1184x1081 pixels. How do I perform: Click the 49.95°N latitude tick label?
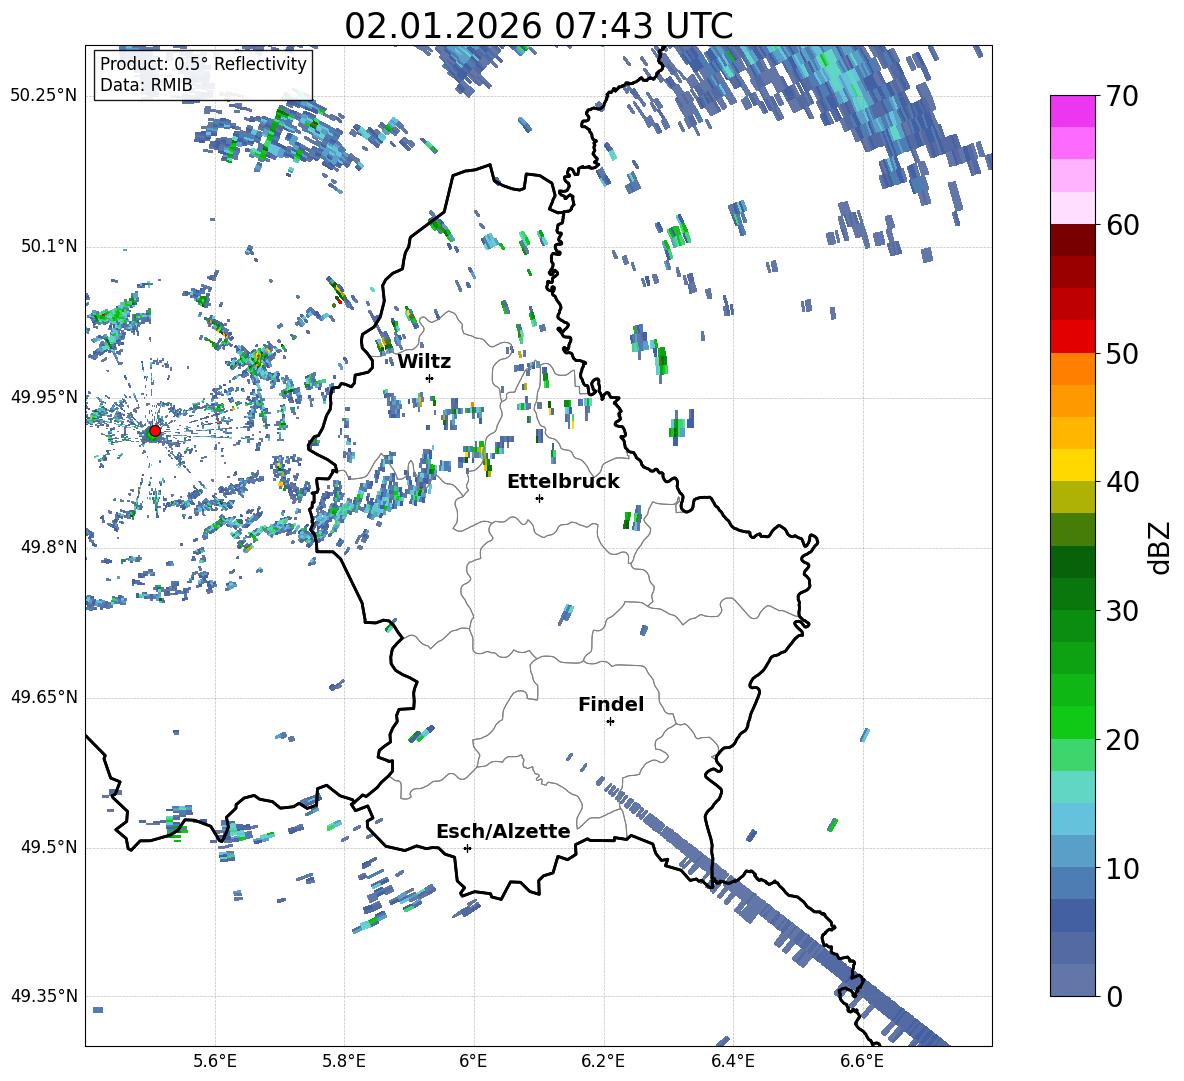point(44,397)
